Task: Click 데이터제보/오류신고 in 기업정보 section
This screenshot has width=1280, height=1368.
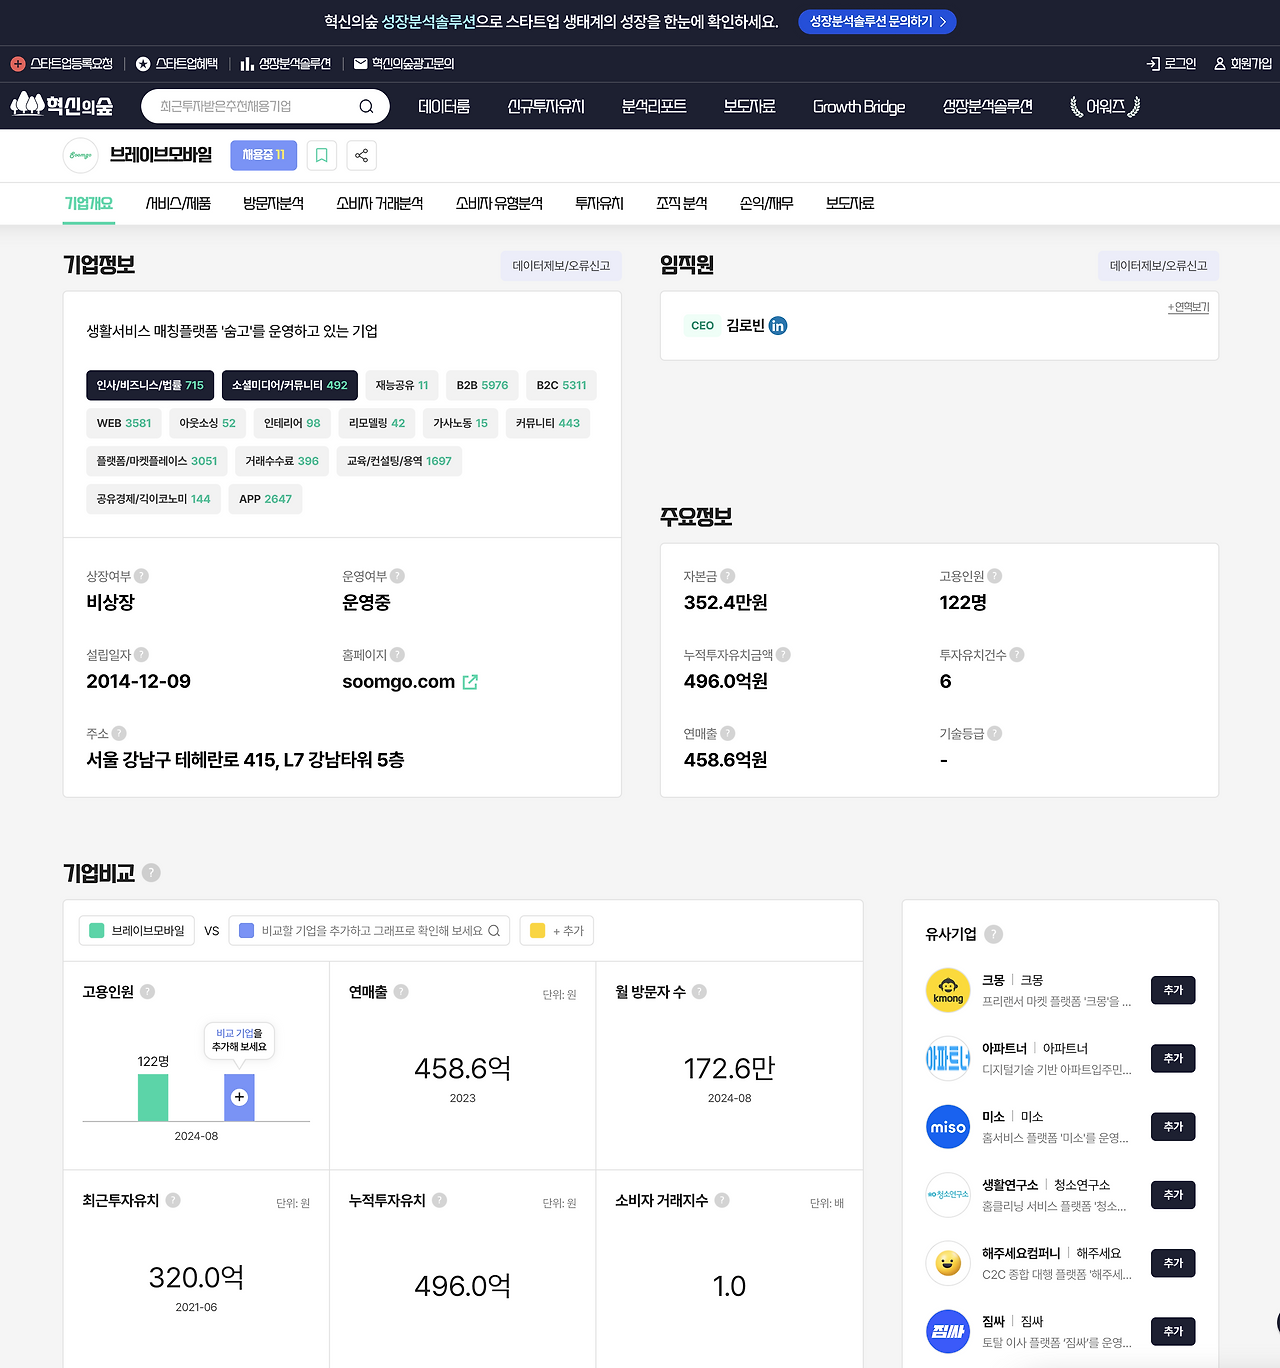Action: coord(561,266)
